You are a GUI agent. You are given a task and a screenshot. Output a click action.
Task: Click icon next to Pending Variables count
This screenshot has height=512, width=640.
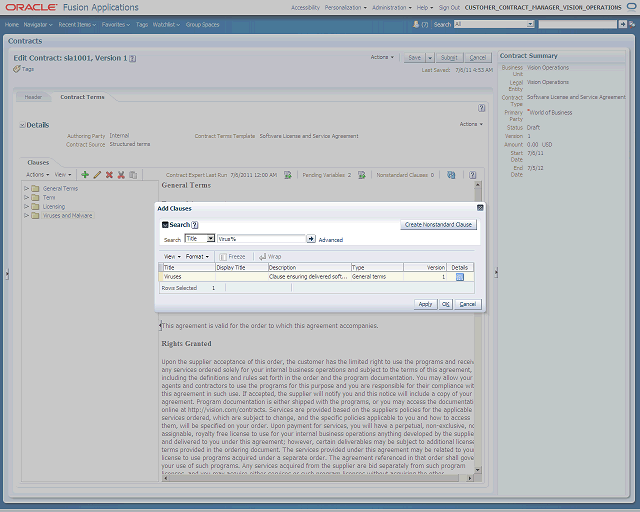pos(362,175)
